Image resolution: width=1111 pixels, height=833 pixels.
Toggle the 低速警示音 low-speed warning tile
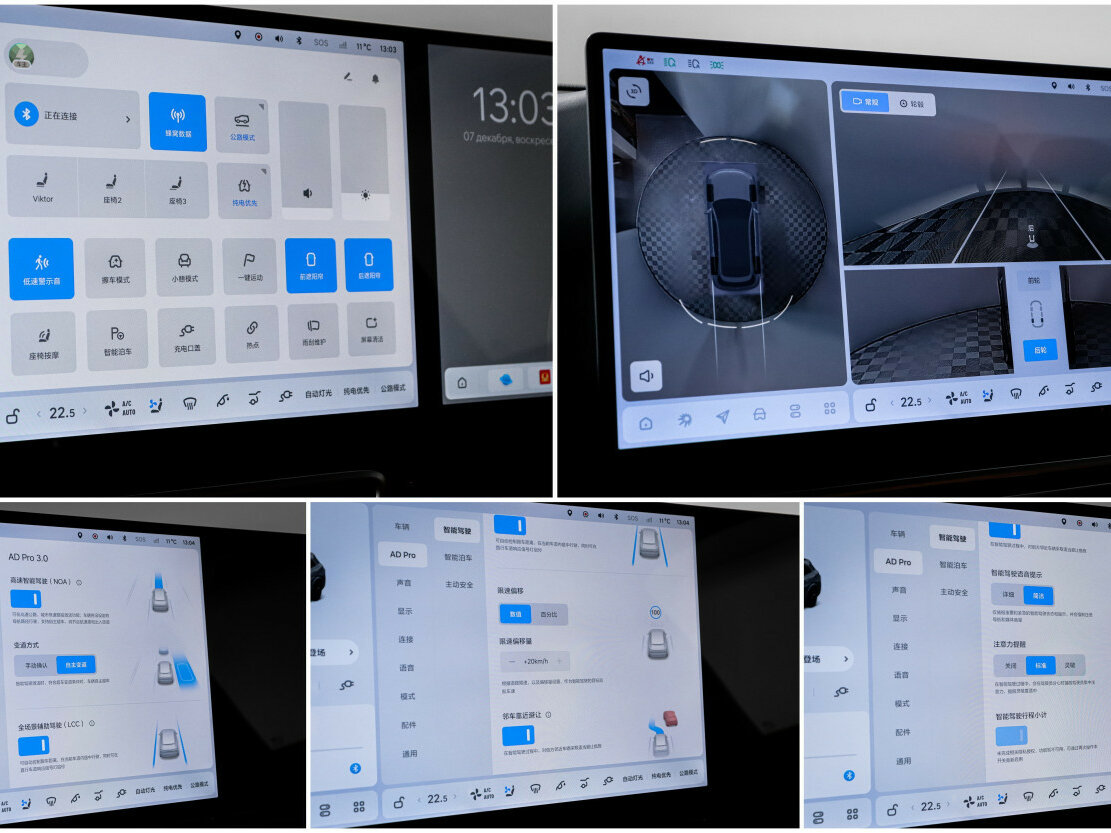point(41,268)
